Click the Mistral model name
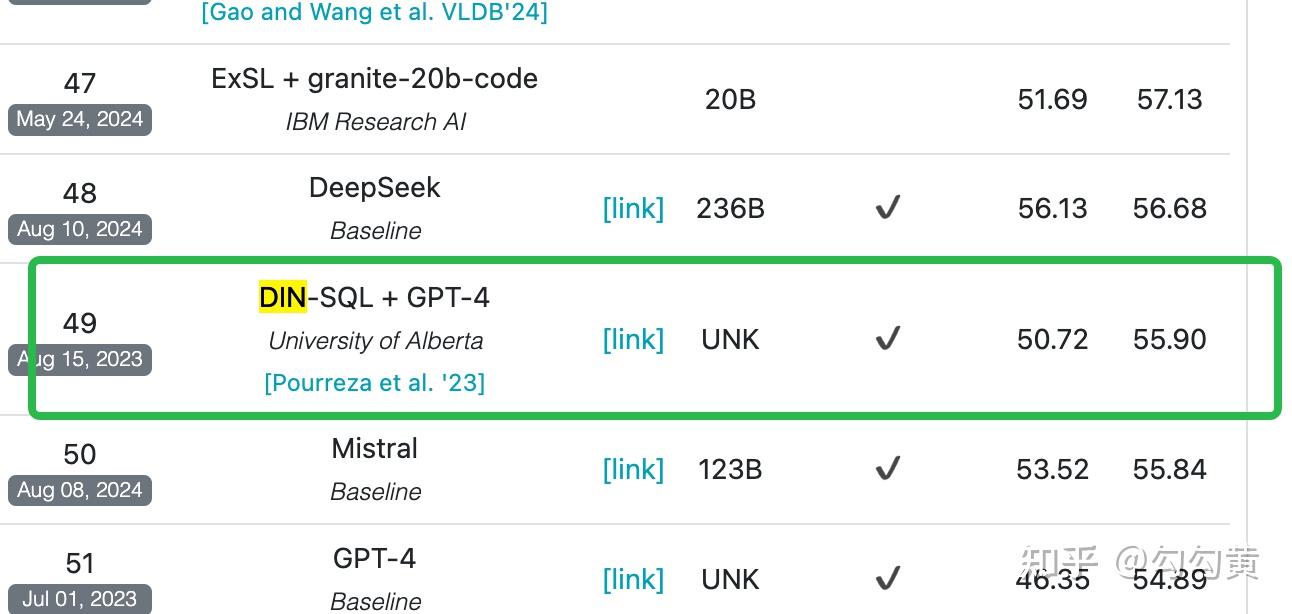Image resolution: width=1292 pixels, height=614 pixels. click(374, 448)
